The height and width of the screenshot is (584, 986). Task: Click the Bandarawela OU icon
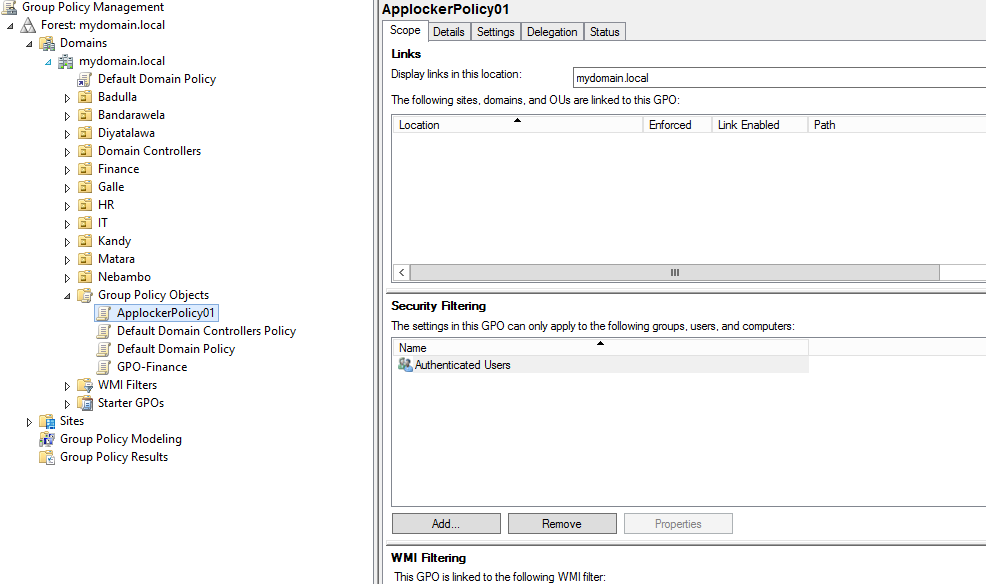[x=85, y=115]
